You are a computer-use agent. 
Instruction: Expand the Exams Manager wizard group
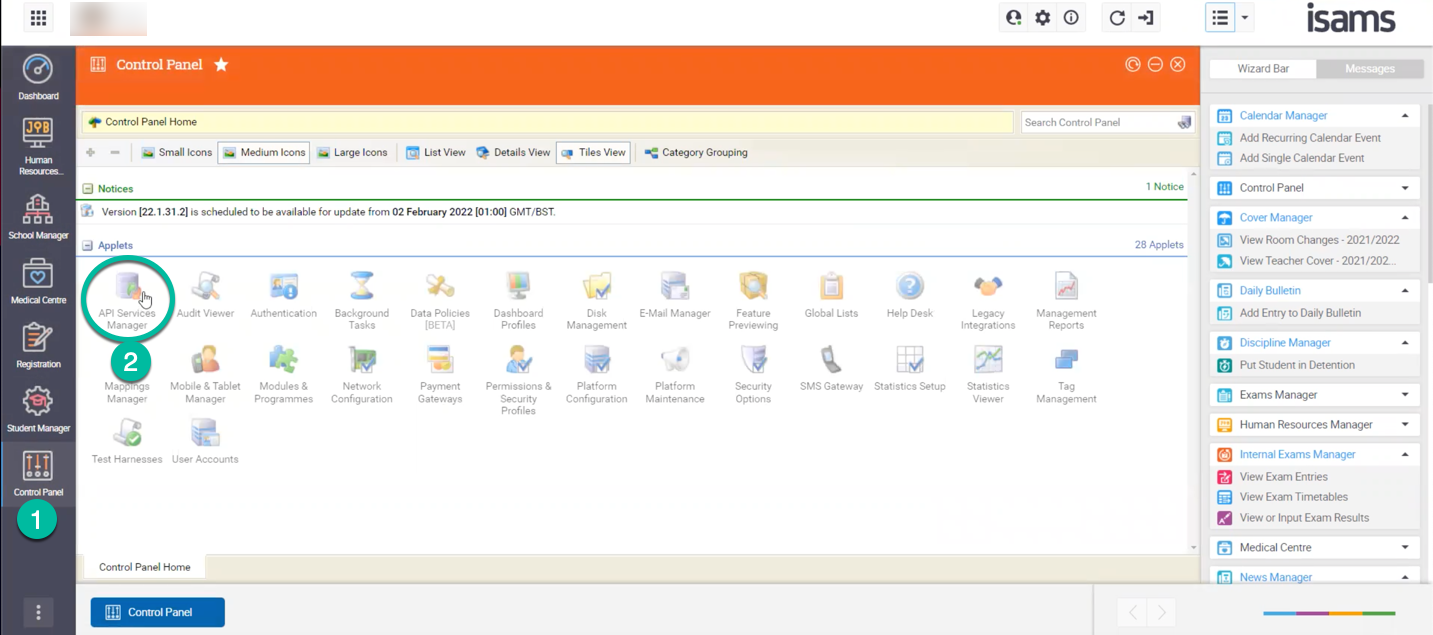coord(1404,395)
